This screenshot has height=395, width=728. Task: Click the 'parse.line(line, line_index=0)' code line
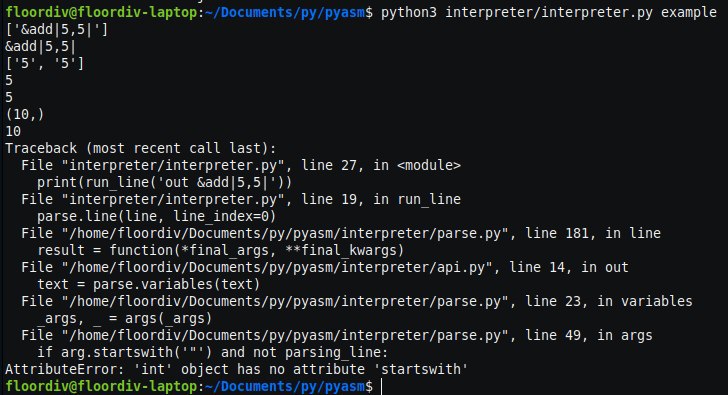pyautogui.click(x=156, y=216)
